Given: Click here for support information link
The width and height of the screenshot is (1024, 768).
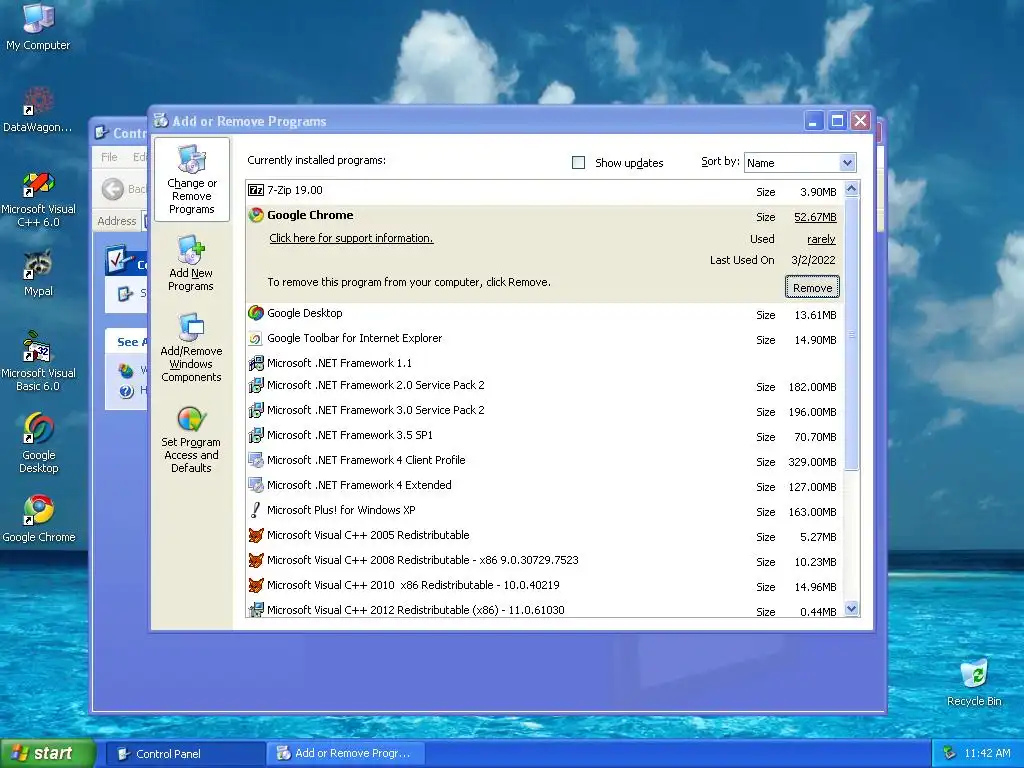Looking at the screenshot, I should [351, 238].
